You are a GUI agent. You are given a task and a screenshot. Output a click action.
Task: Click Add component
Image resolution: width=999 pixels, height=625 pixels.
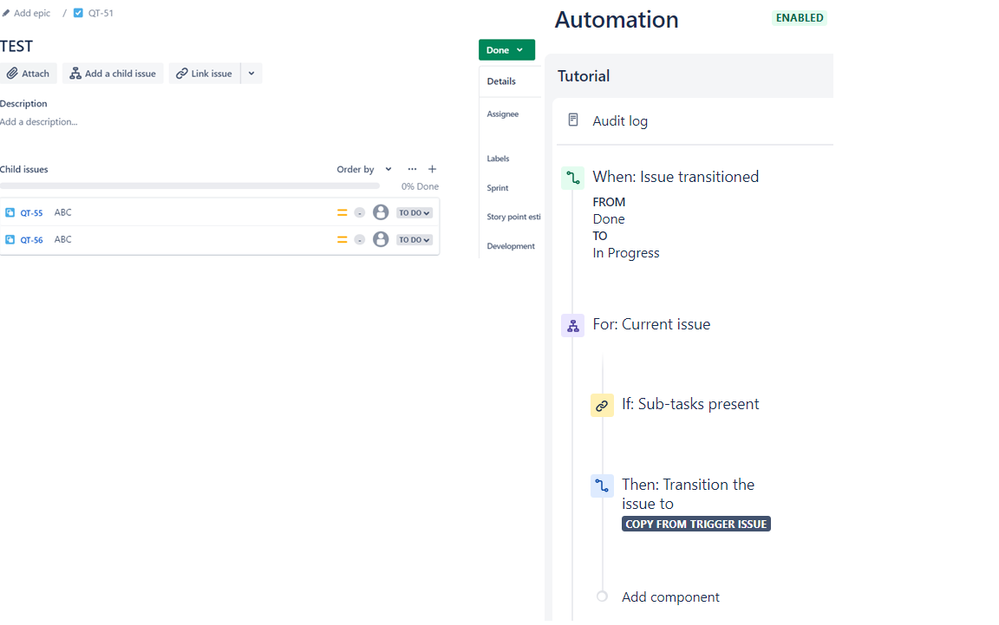(670, 597)
